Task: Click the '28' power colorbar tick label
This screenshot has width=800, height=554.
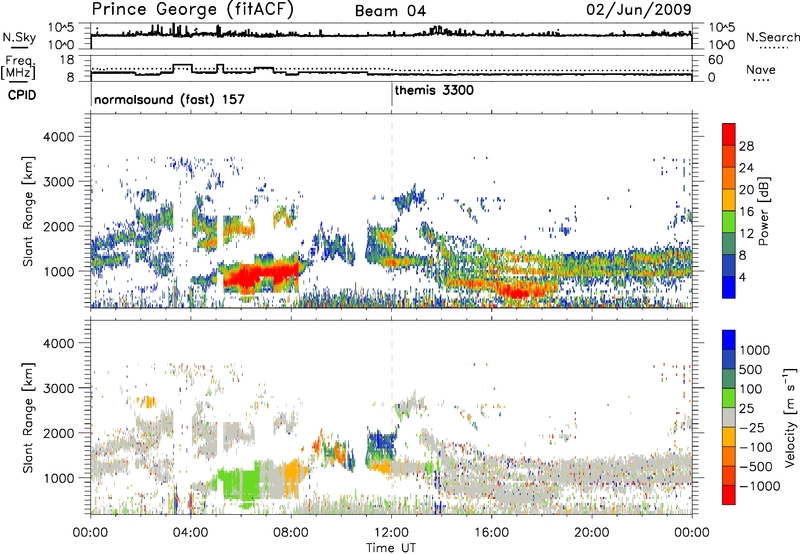Action: click(x=746, y=146)
